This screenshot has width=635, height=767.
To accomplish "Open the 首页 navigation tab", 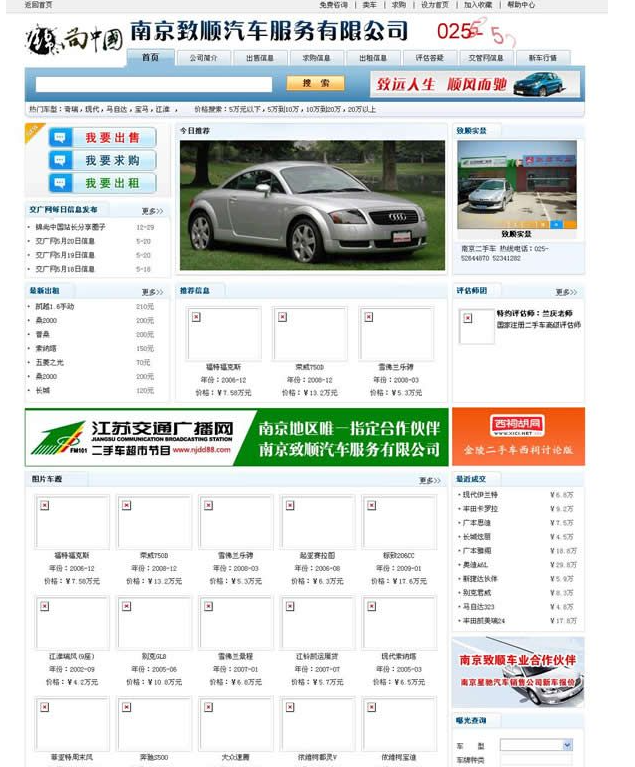I will [150, 57].
